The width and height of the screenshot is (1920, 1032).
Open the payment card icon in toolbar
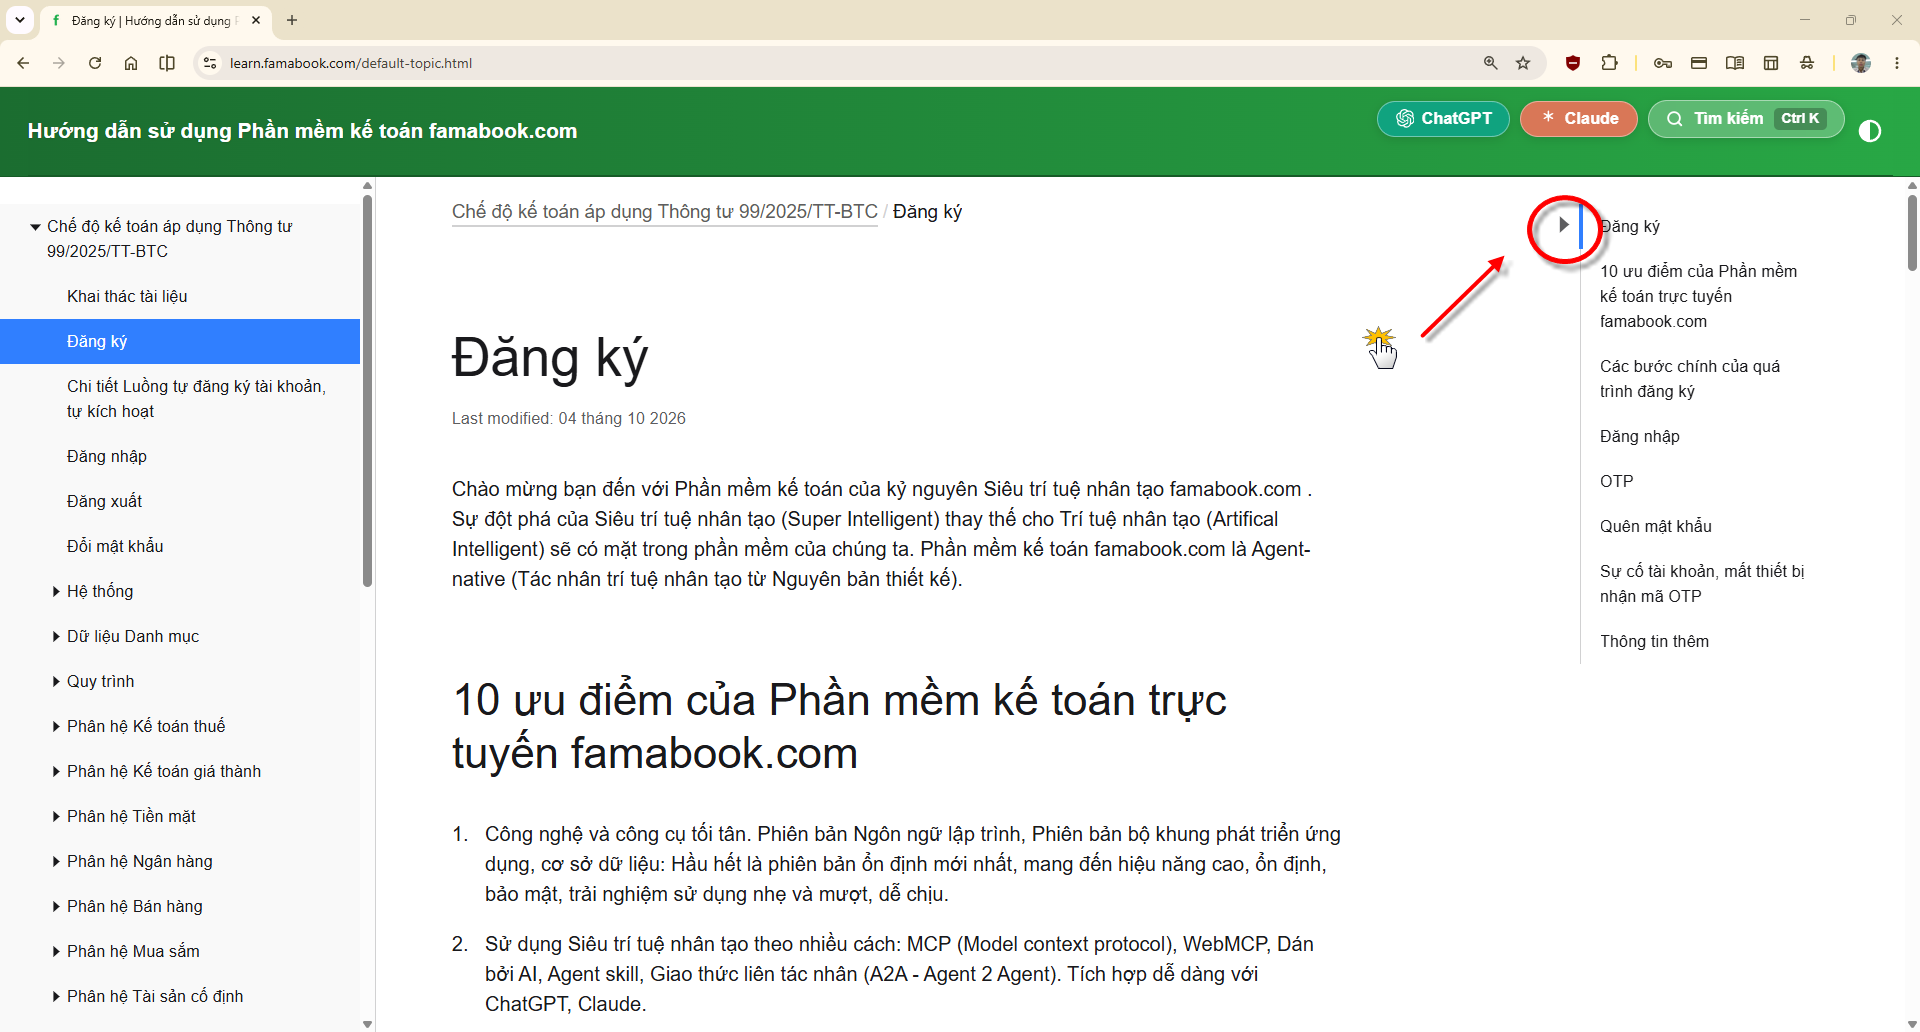coord(1699,63)
